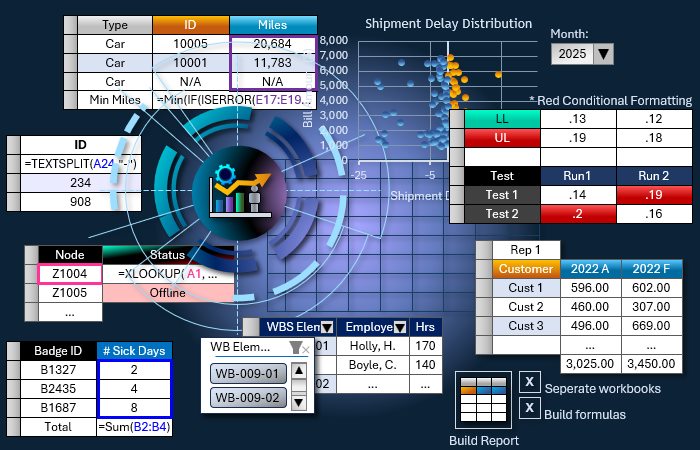Click the Customer column header

pyautogui.click(x=526, y=269)
